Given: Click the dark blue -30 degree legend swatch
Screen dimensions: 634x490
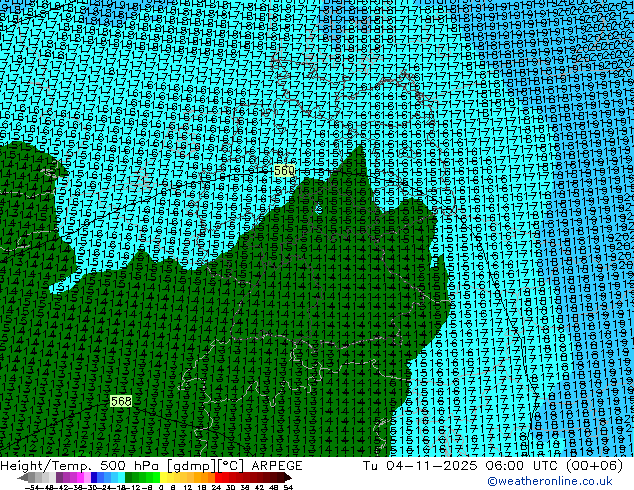Looking at the screenshot, I should click(x=94, y=477).
